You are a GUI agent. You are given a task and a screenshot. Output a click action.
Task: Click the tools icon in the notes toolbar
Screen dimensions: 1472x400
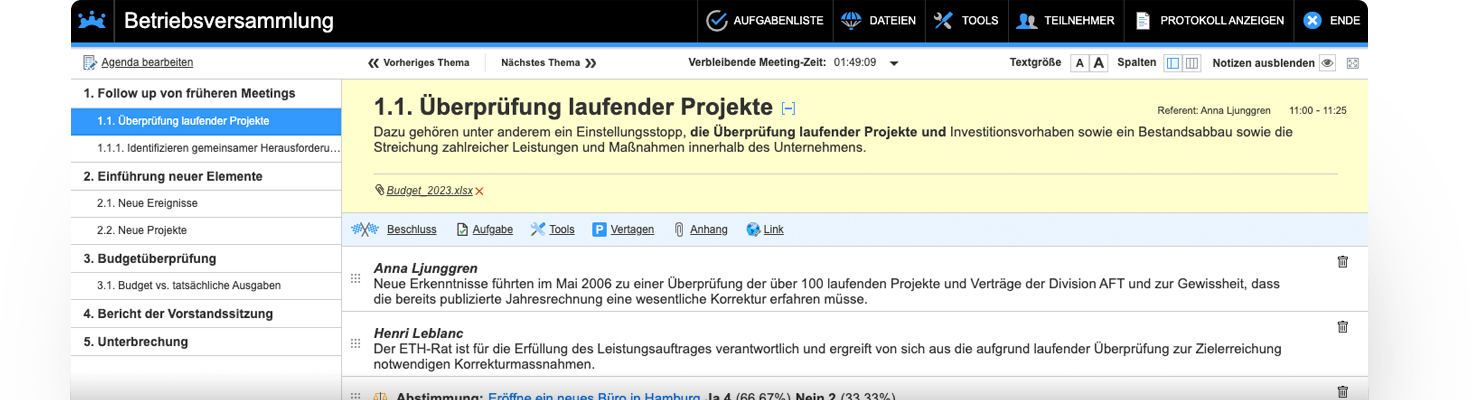point(538,229)
